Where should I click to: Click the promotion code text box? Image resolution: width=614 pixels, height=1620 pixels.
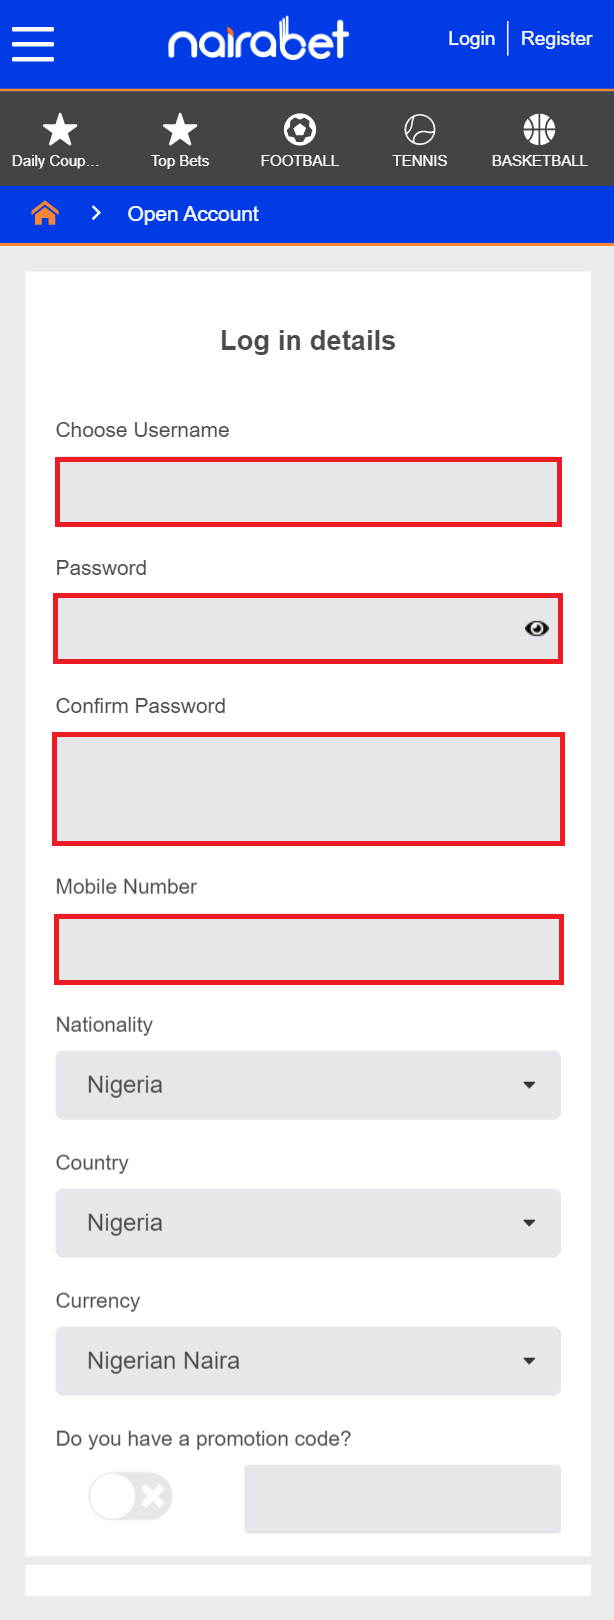[402, 1499]
